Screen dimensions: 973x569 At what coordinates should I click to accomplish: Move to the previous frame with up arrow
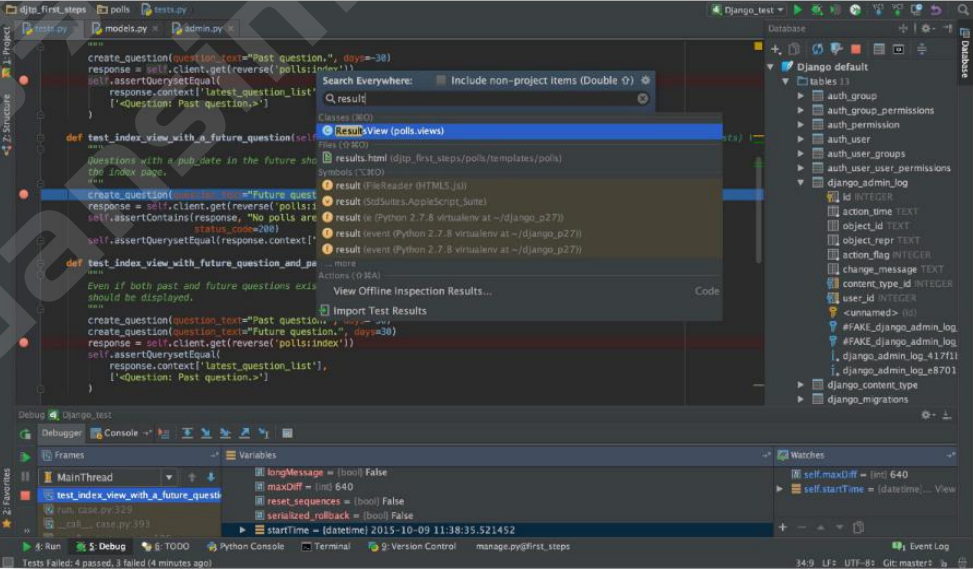[x=192, y=477]
